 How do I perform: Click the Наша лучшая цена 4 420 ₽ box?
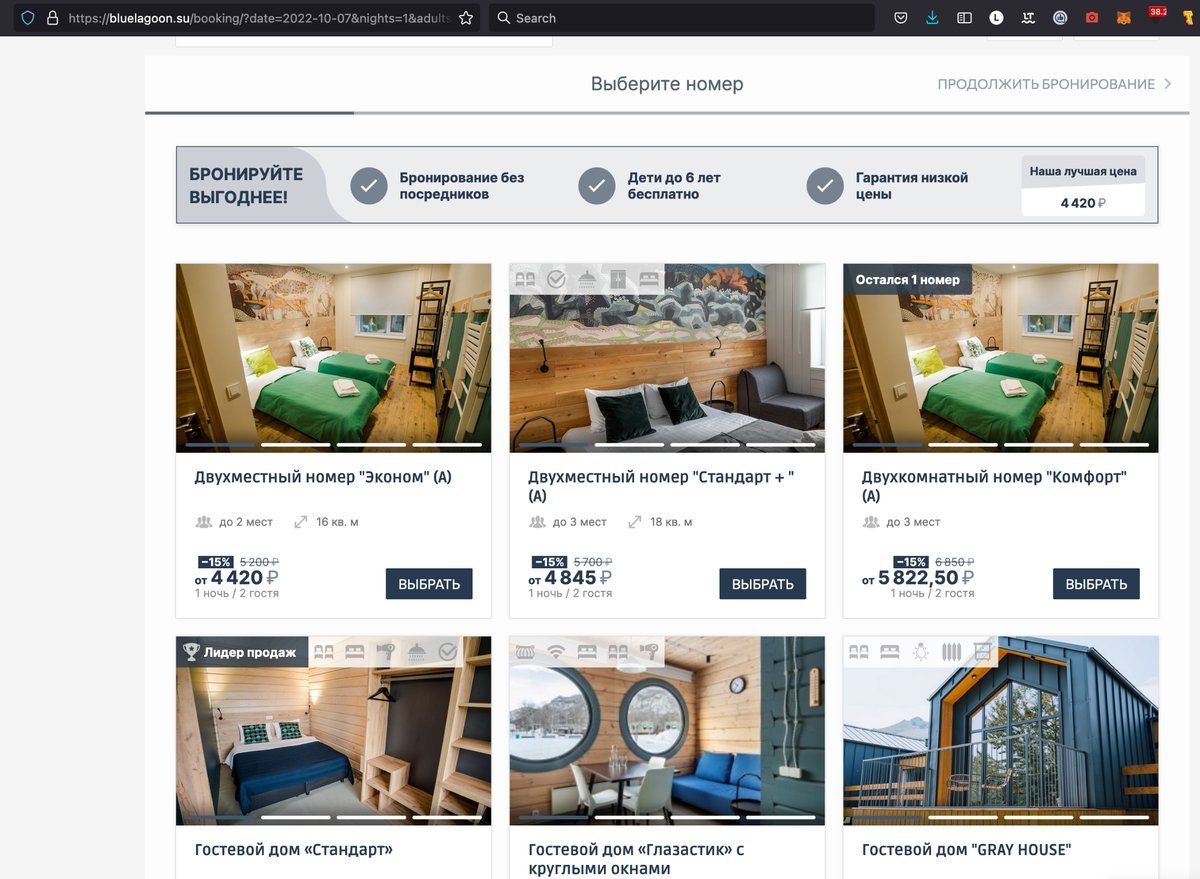tap(1083, 186)
